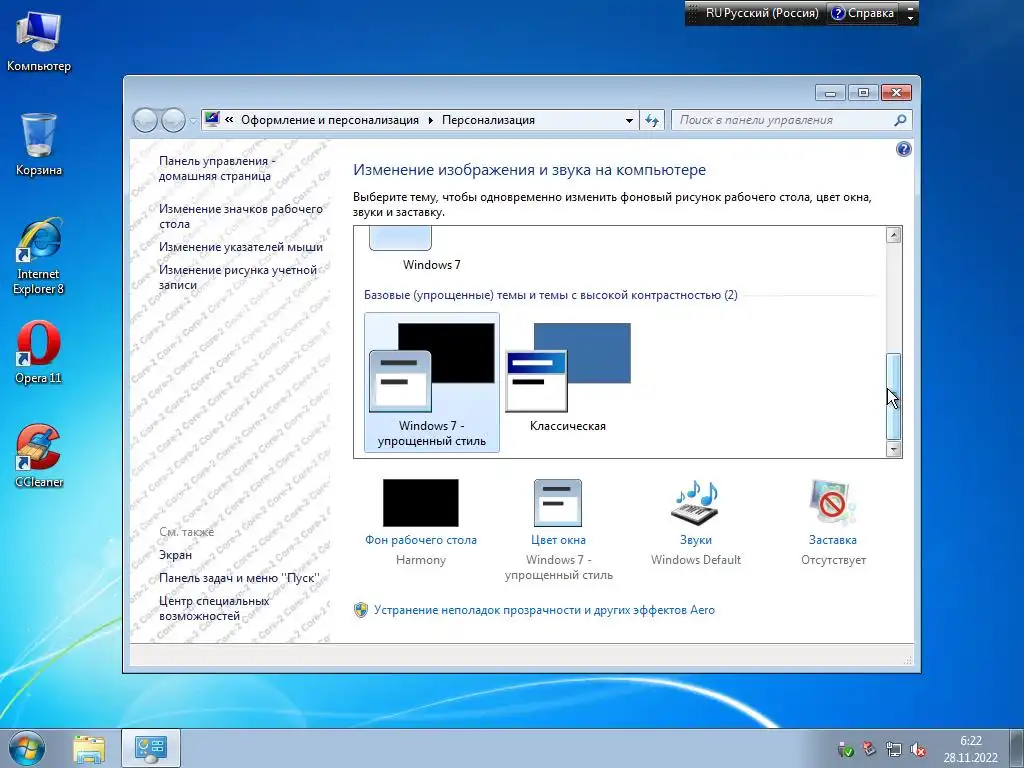Open Центр специальных возможностей link

click(x=214, y=609)
